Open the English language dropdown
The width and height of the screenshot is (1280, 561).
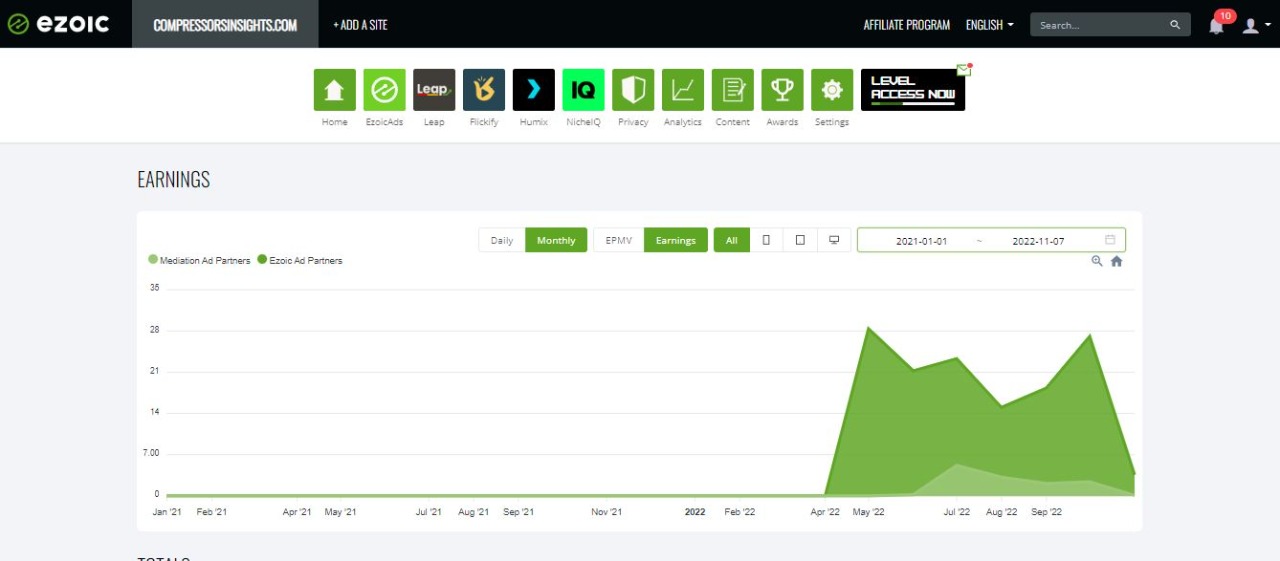click(990, 25)
